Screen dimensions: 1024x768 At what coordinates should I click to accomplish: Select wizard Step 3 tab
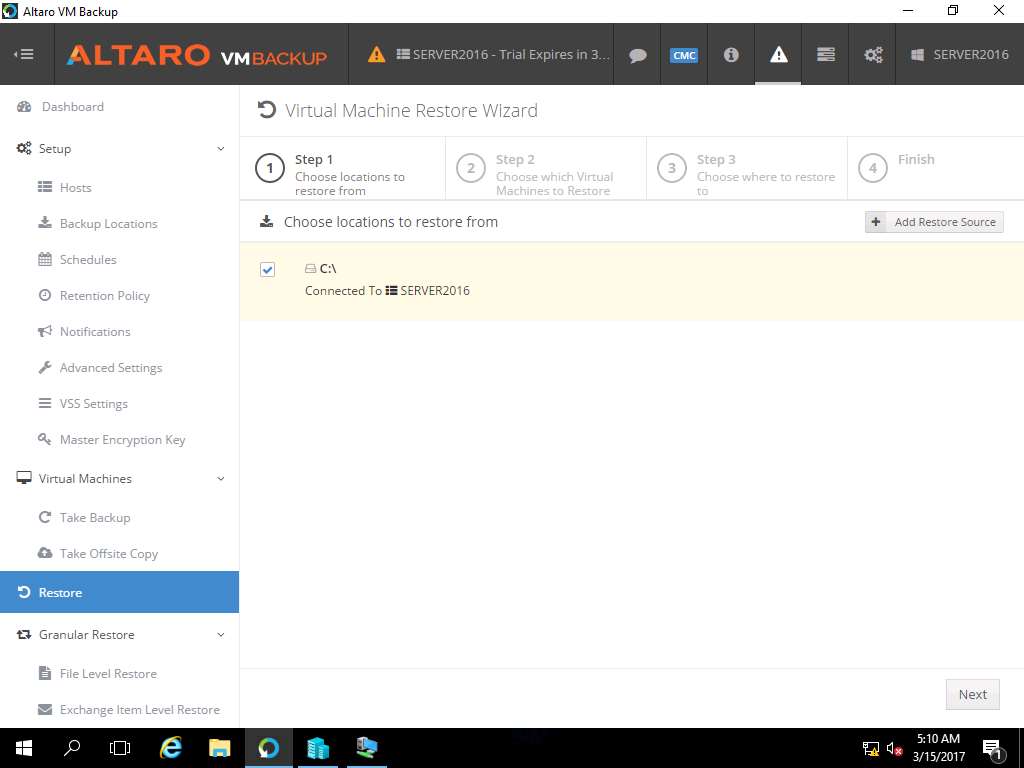[746, 168]
